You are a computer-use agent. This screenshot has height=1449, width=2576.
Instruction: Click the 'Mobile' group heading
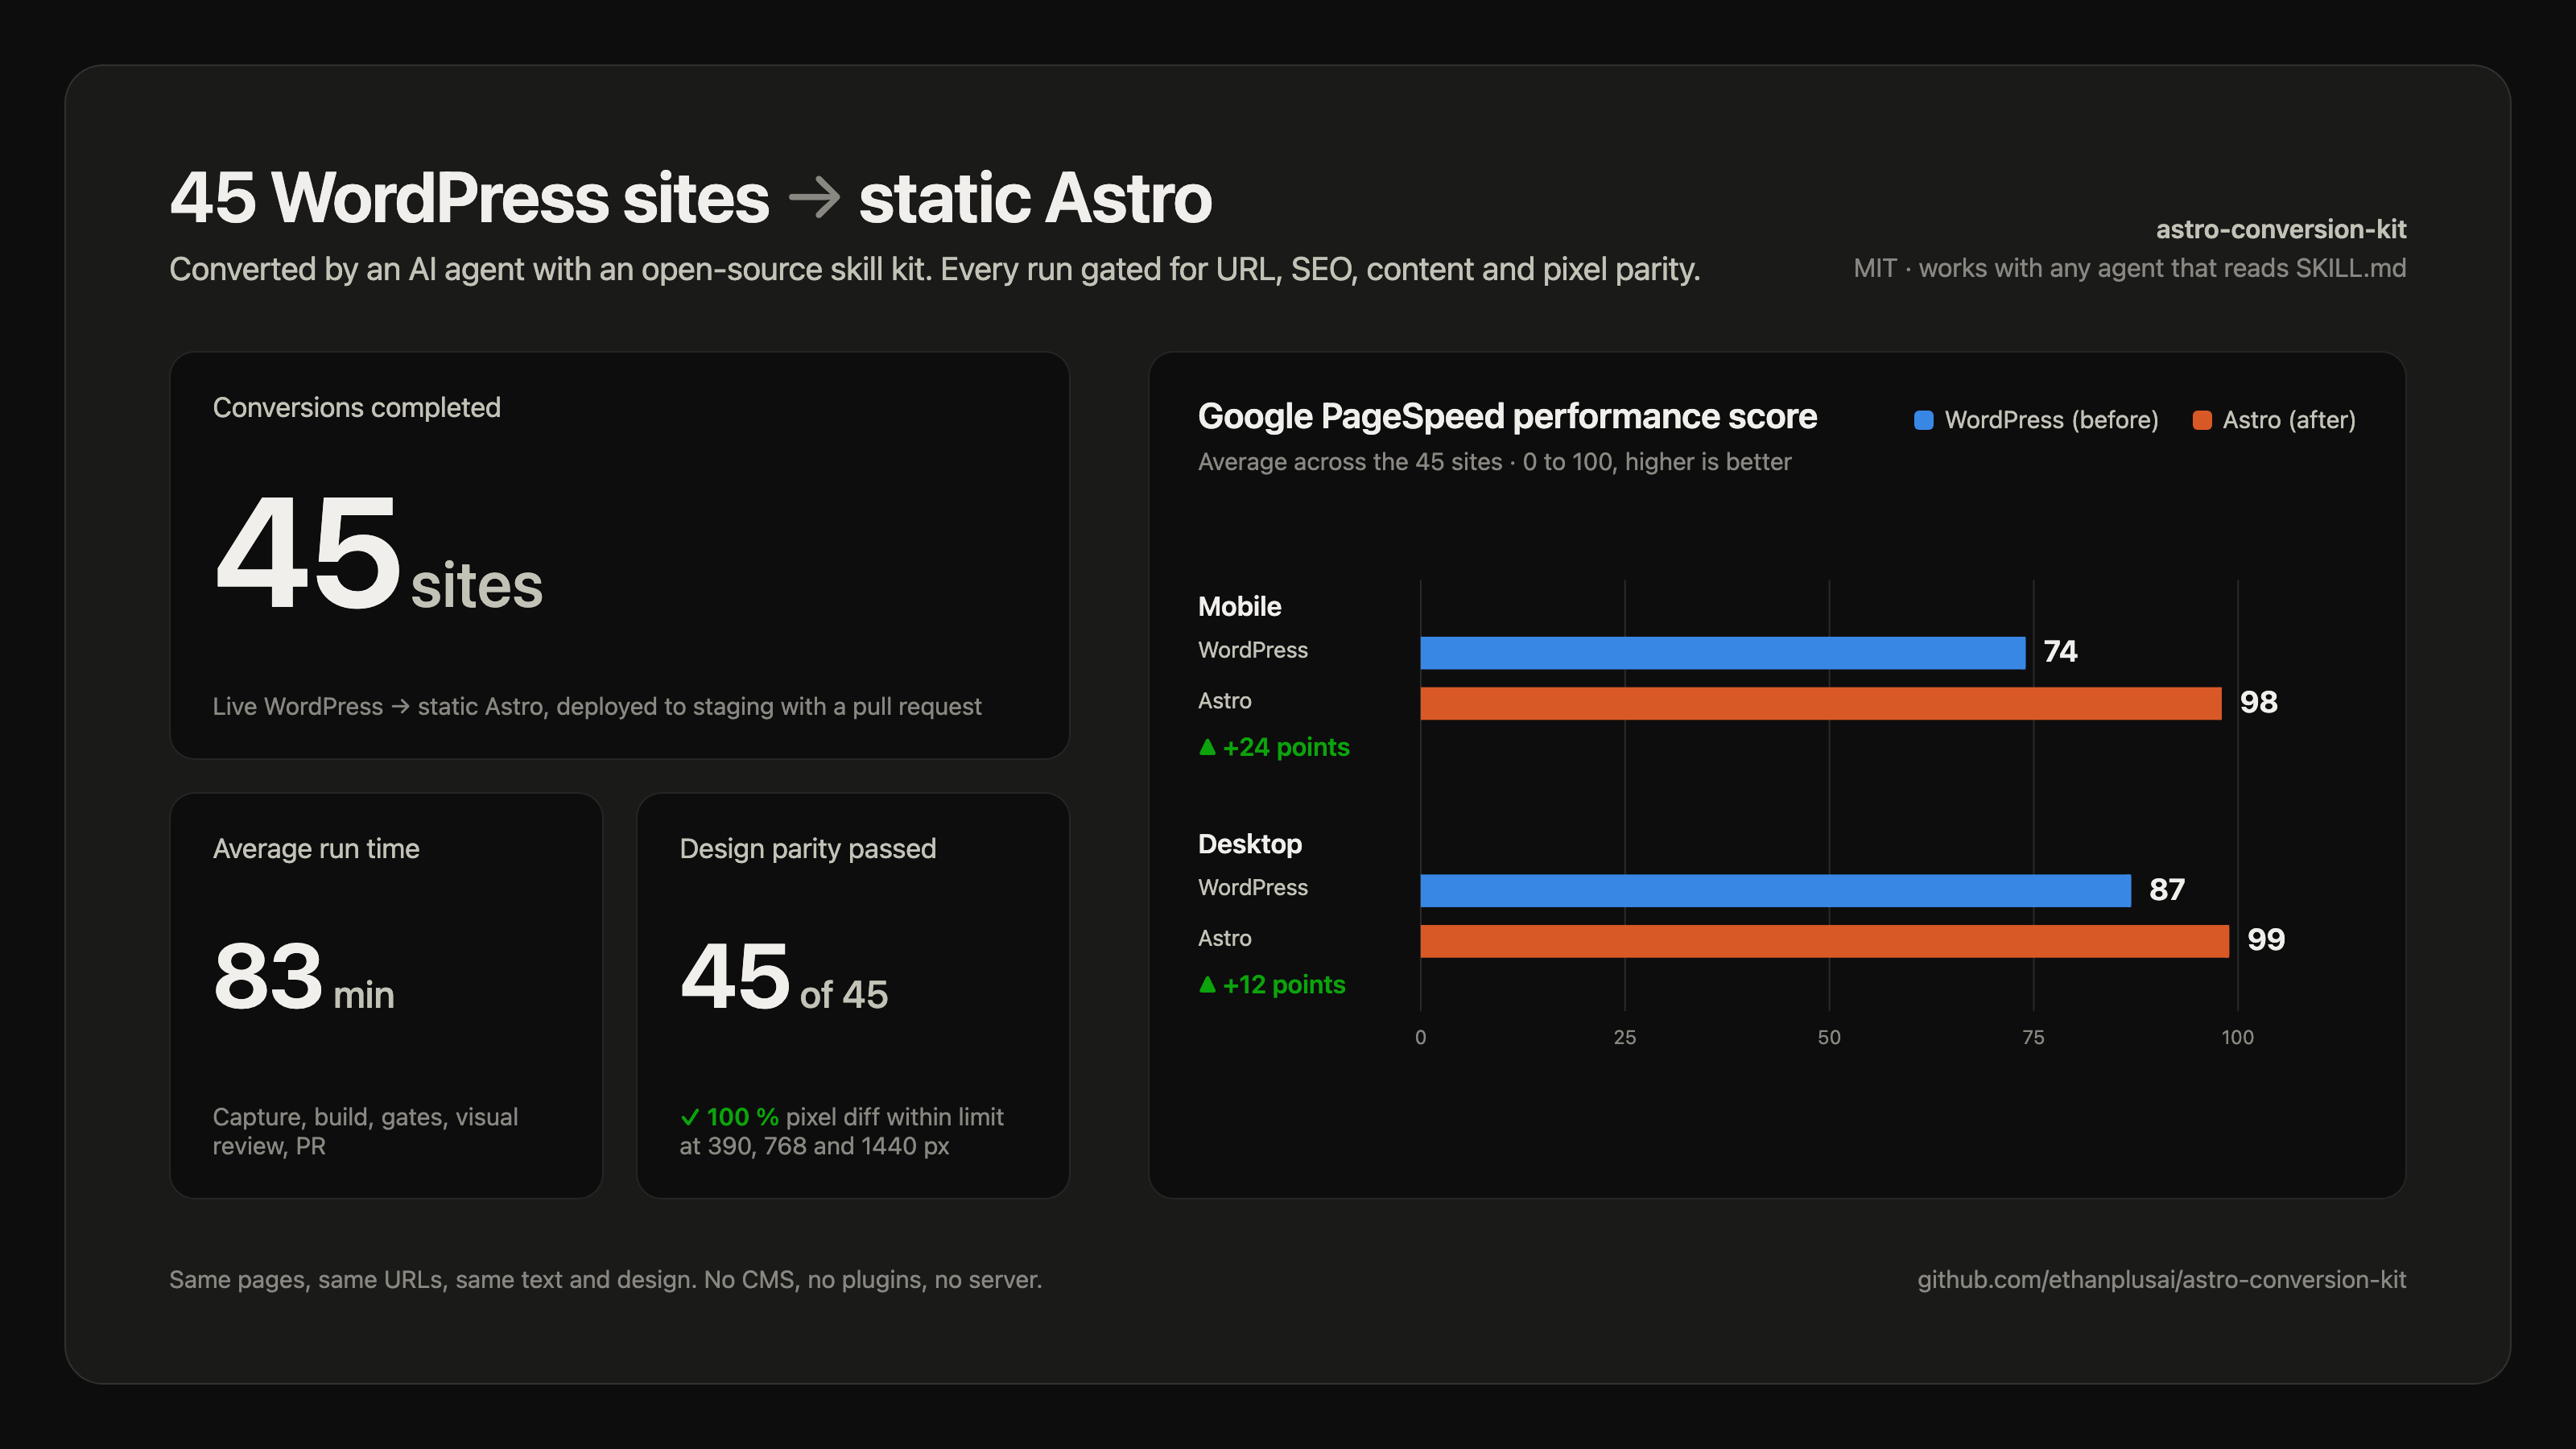1239,606
